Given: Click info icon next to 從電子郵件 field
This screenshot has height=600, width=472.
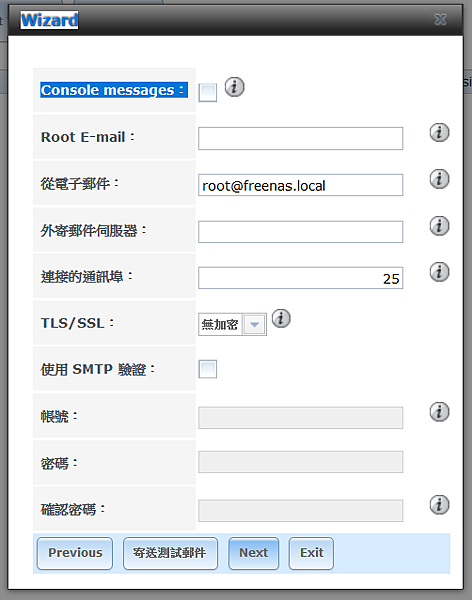Looking at the screenshot, I should (x=439, y=179).
